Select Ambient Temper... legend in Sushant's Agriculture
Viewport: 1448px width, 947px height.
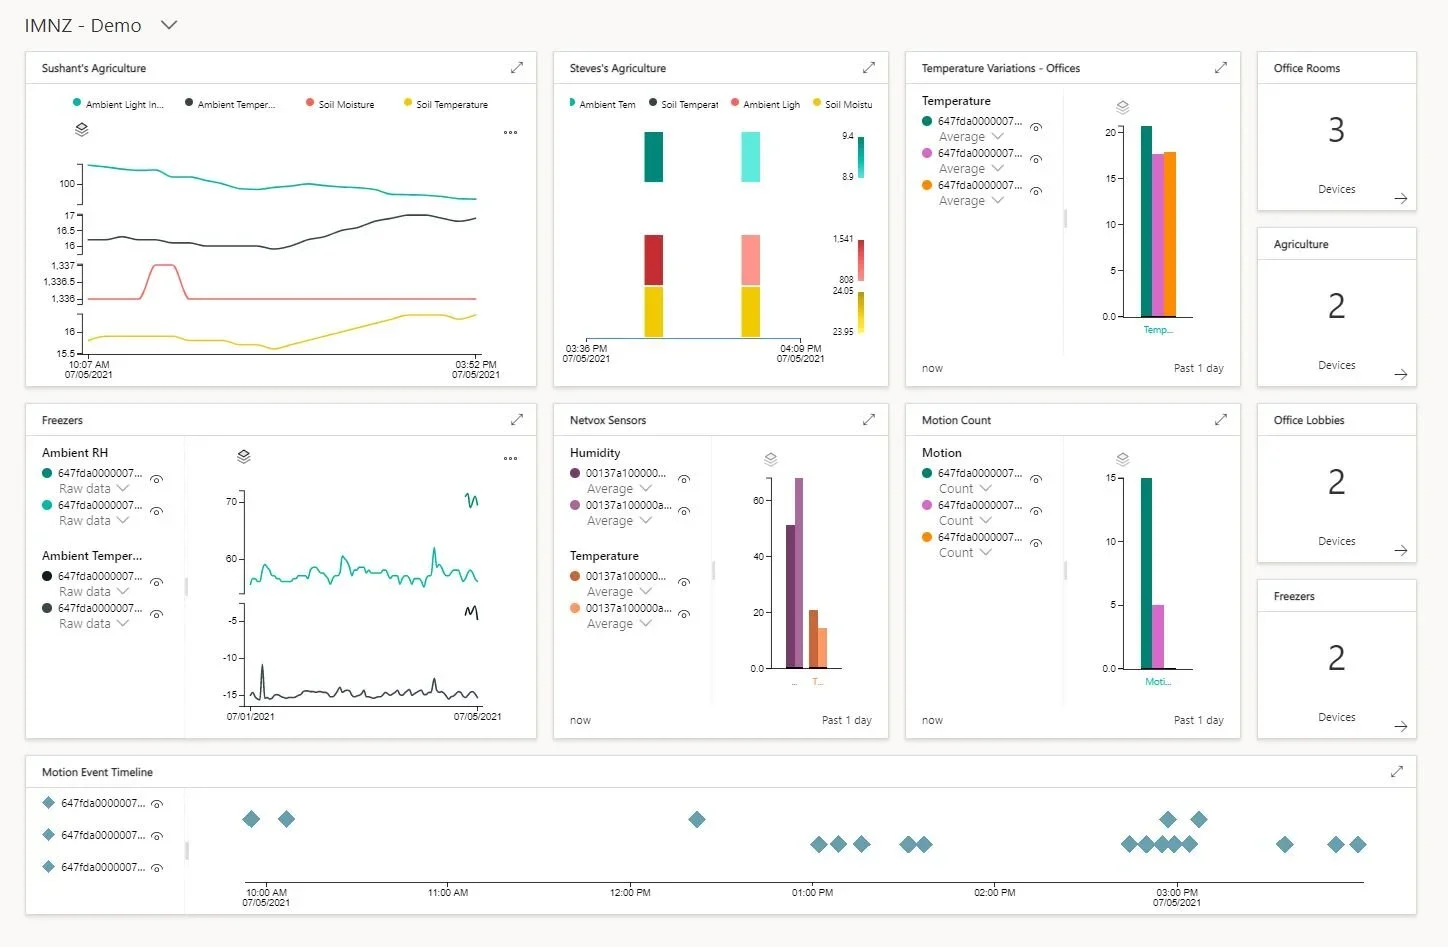[x=230, y=104]
